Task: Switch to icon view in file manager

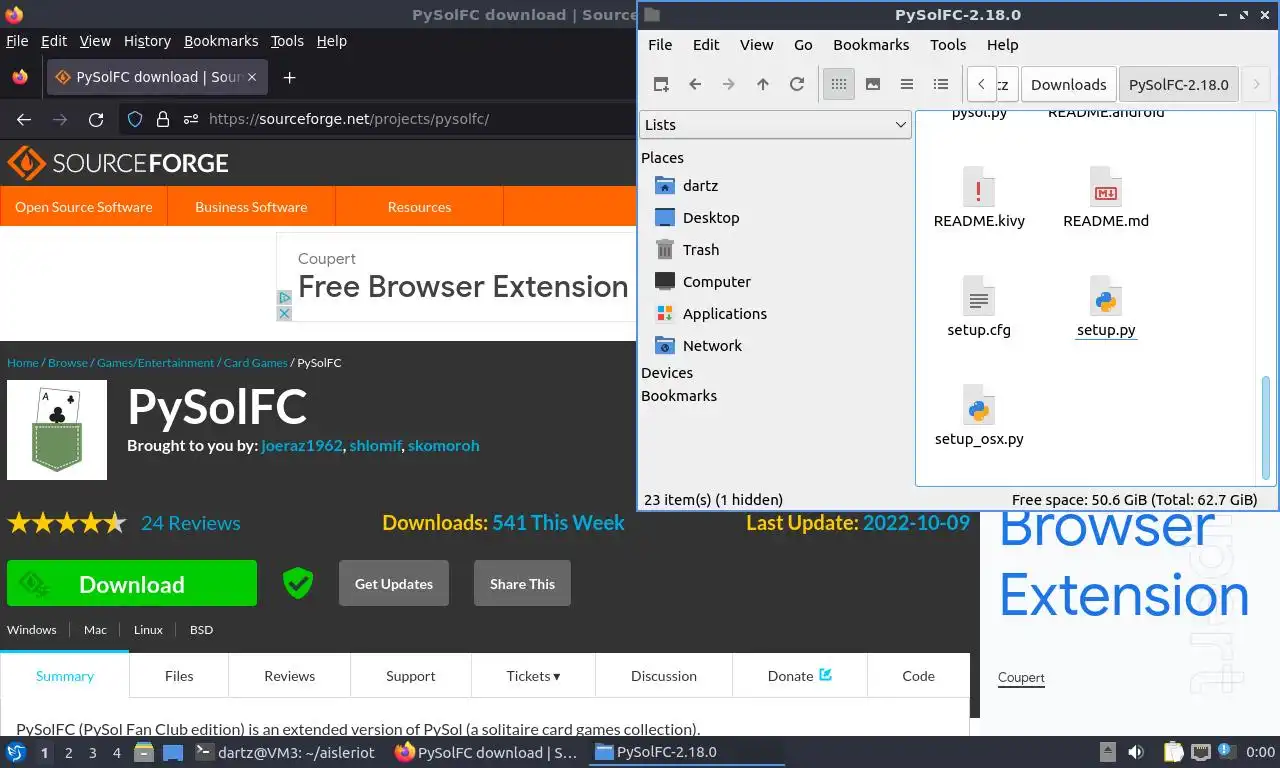Action: (x=839, y=84)
